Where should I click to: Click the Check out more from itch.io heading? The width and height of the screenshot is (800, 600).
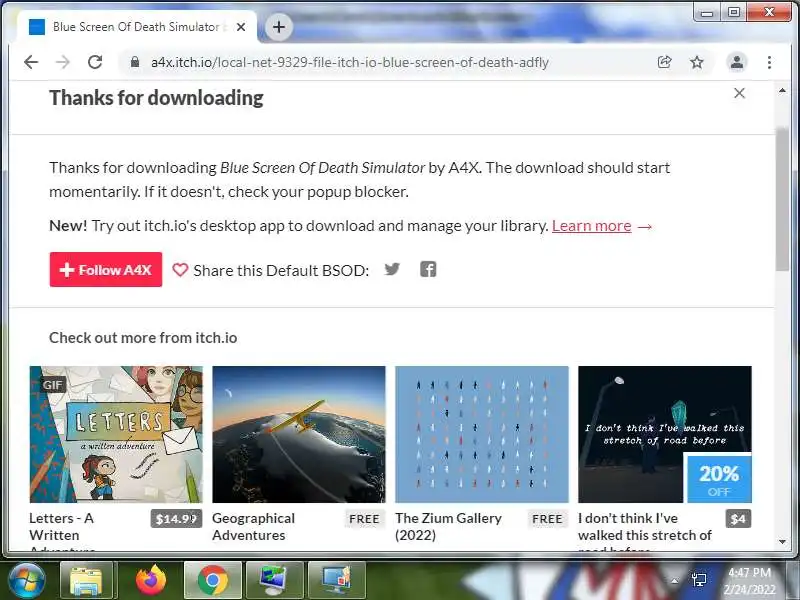pos(143,338)
